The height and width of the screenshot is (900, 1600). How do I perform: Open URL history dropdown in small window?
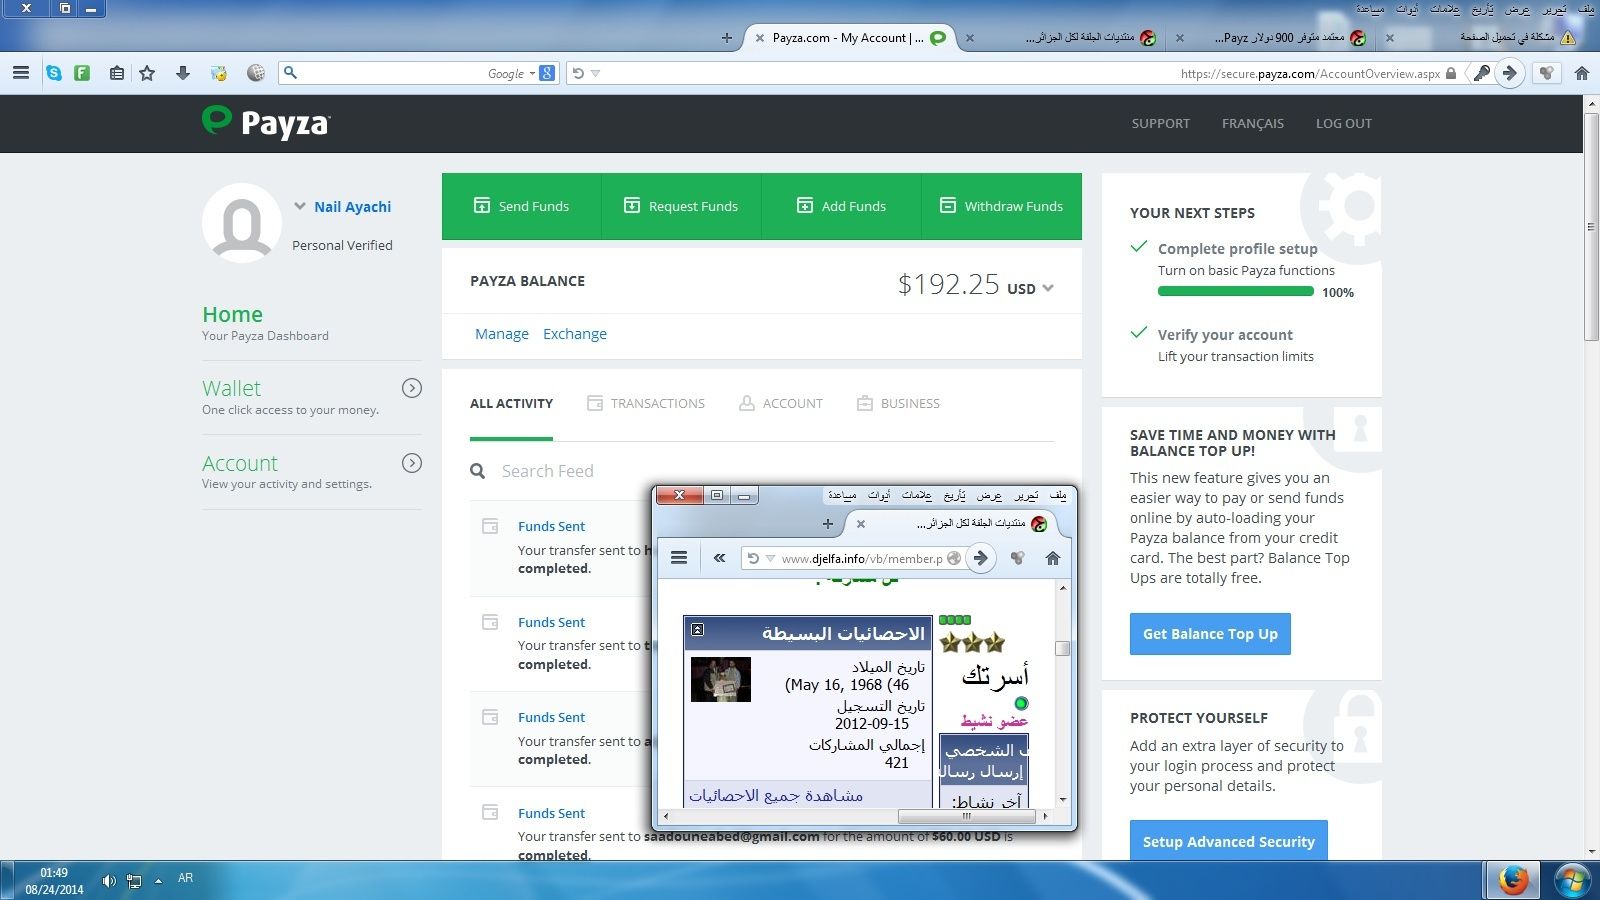(770, 559)
